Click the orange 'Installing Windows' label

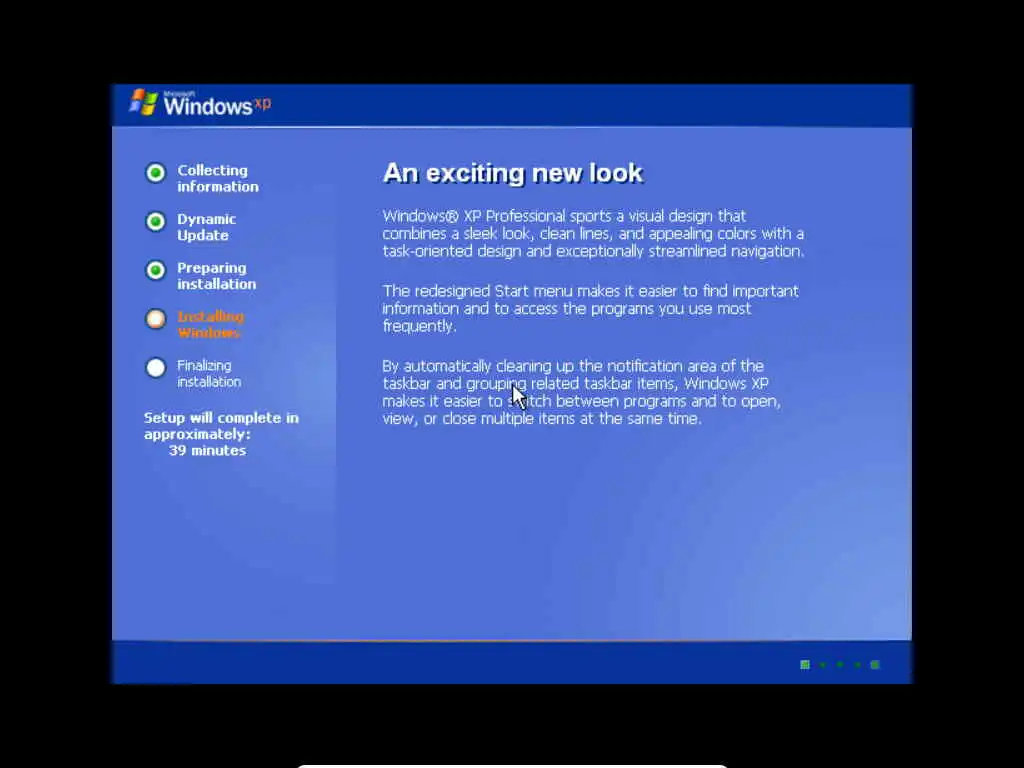tap(210, 325)
